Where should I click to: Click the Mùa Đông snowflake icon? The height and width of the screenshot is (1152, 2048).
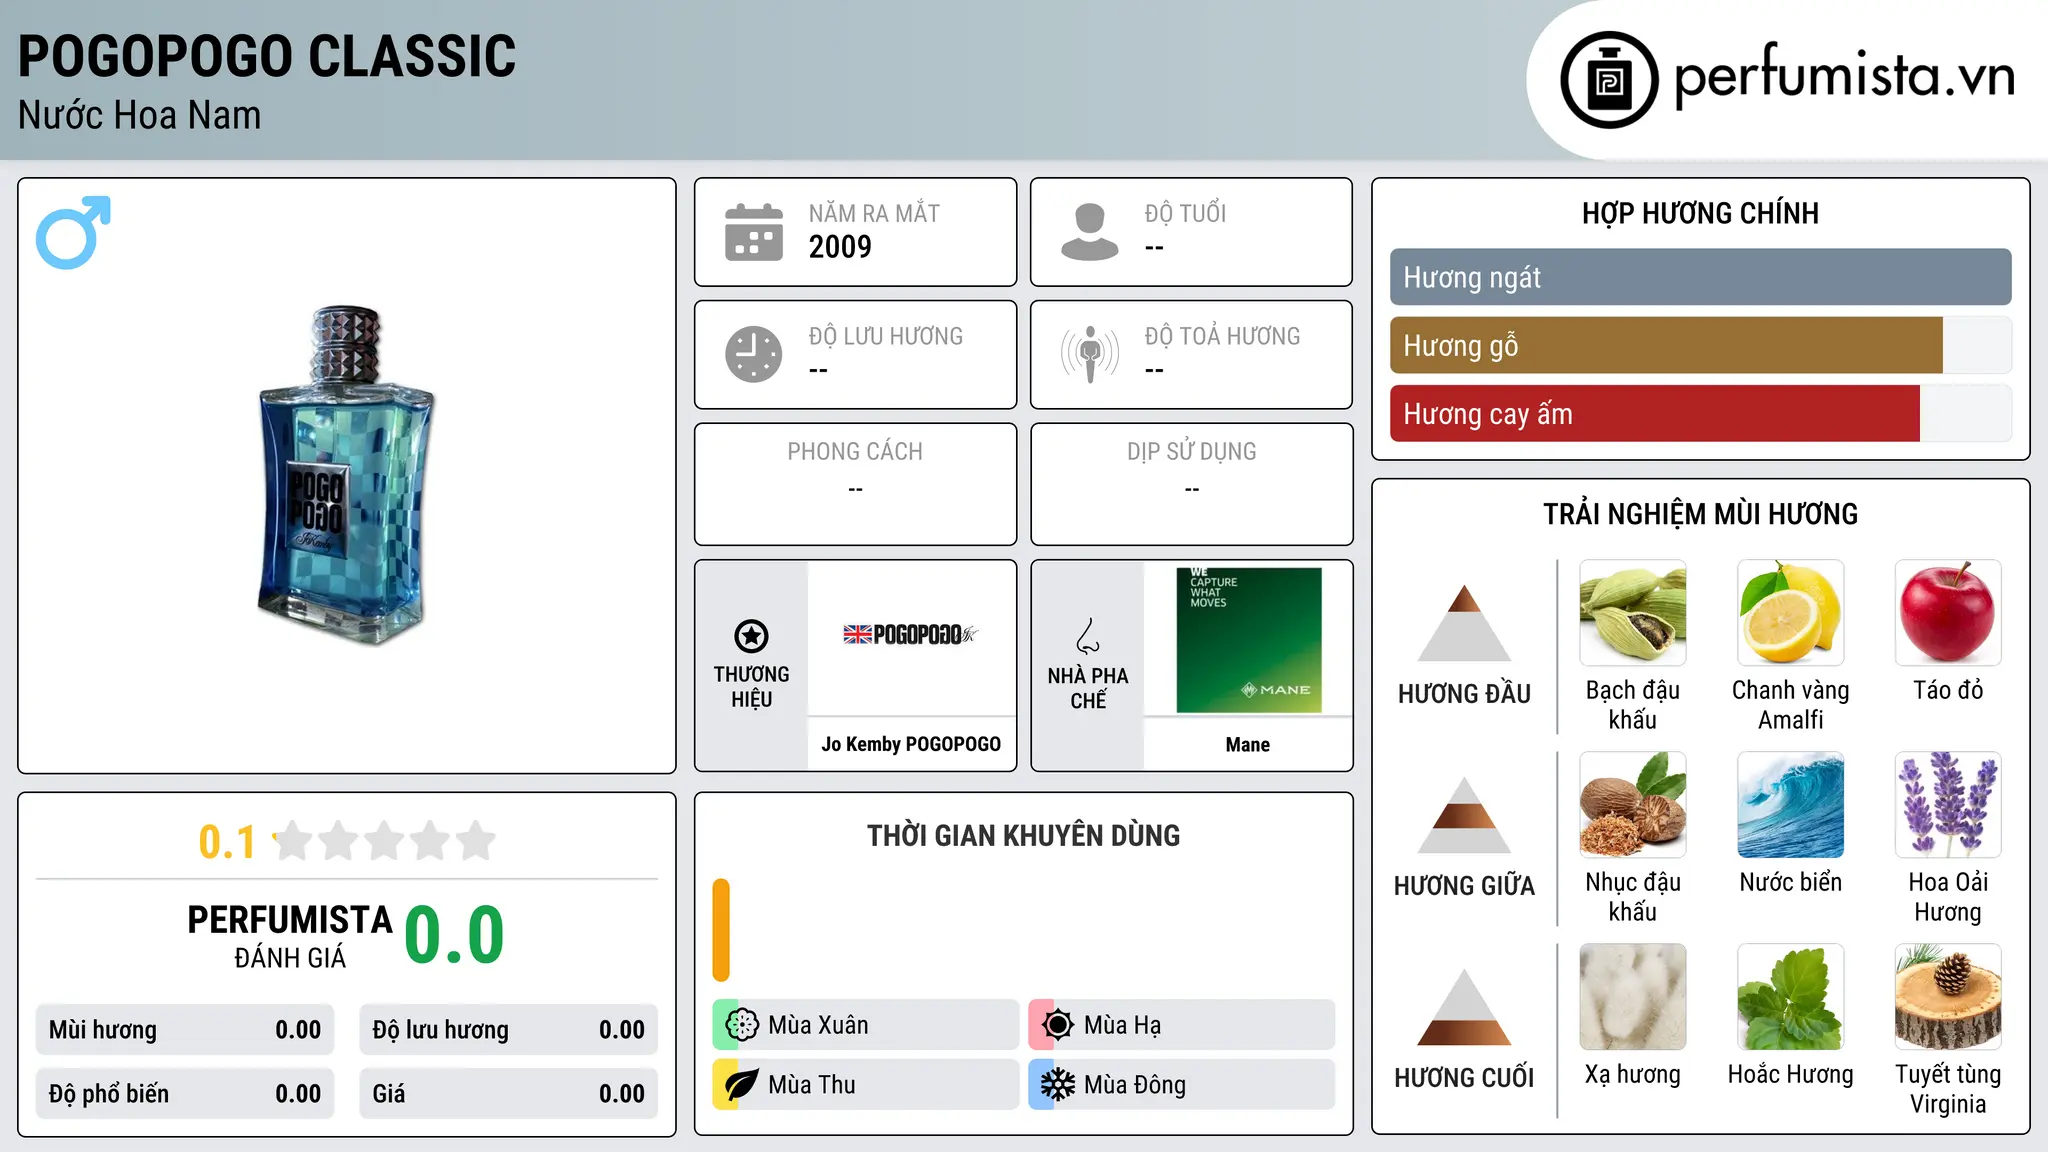click(x=1058, y=1085)
